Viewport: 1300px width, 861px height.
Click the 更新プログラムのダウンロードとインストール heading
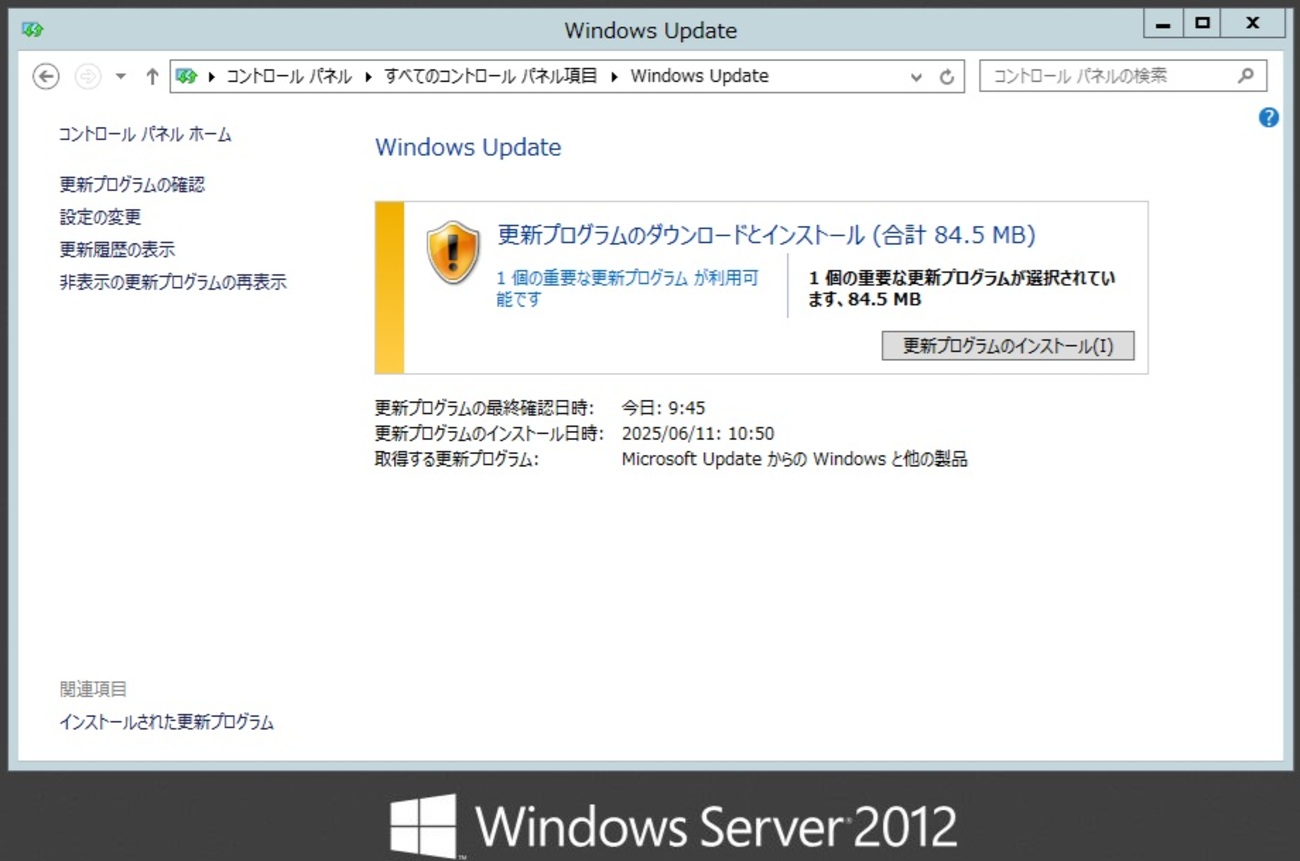pos(767,235)
